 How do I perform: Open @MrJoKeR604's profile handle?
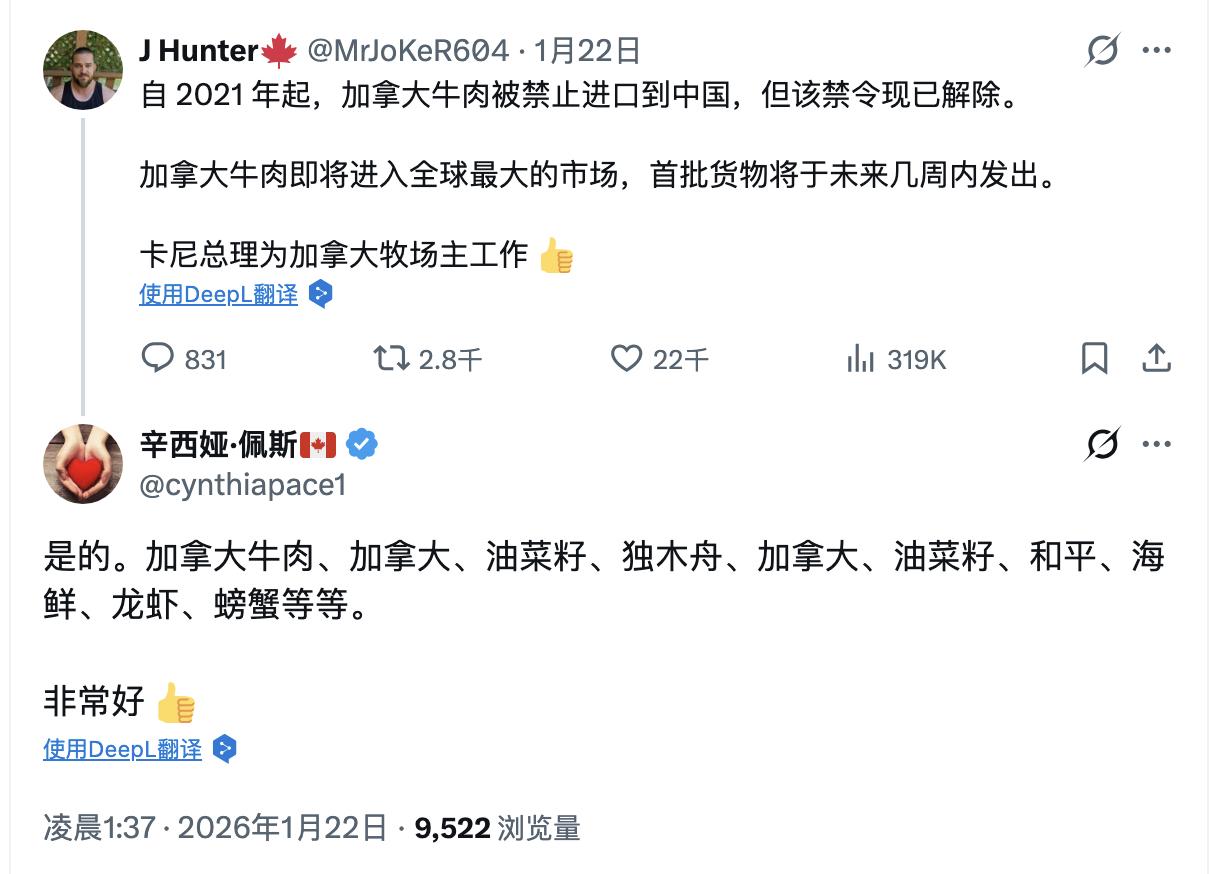419,49
